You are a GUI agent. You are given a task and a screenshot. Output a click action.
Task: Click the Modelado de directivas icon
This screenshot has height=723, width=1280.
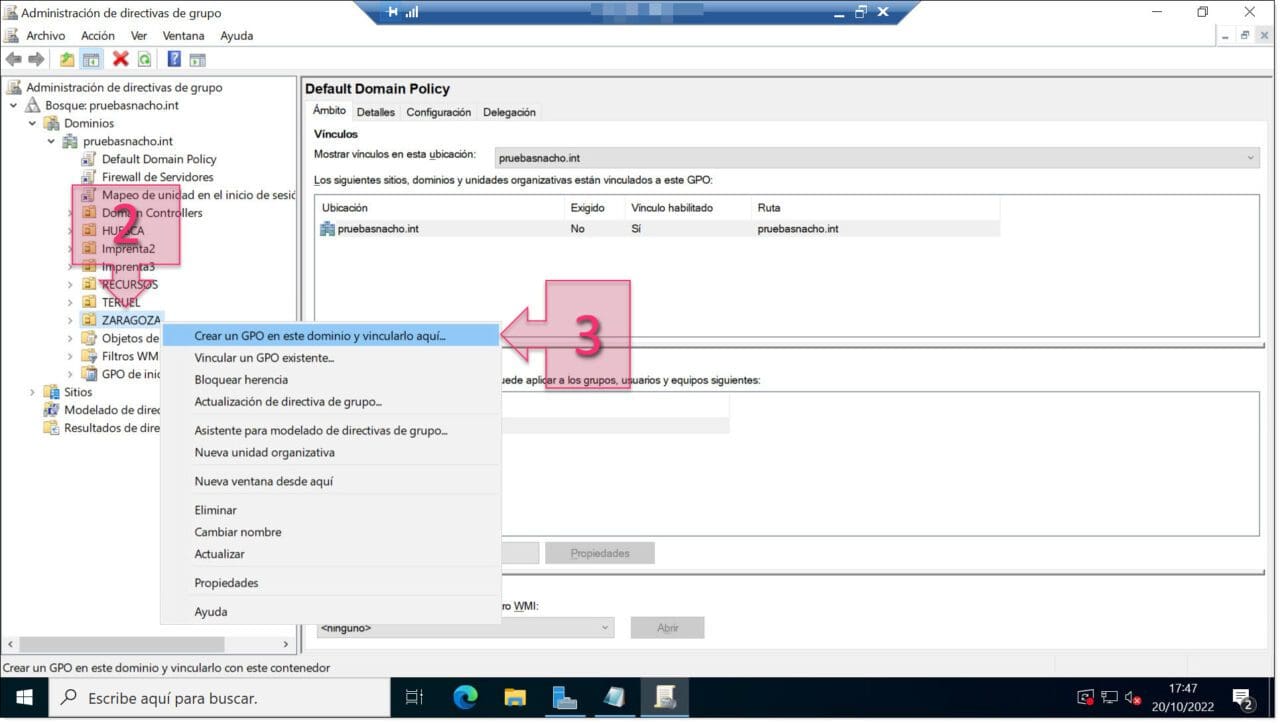pos(52,410)
